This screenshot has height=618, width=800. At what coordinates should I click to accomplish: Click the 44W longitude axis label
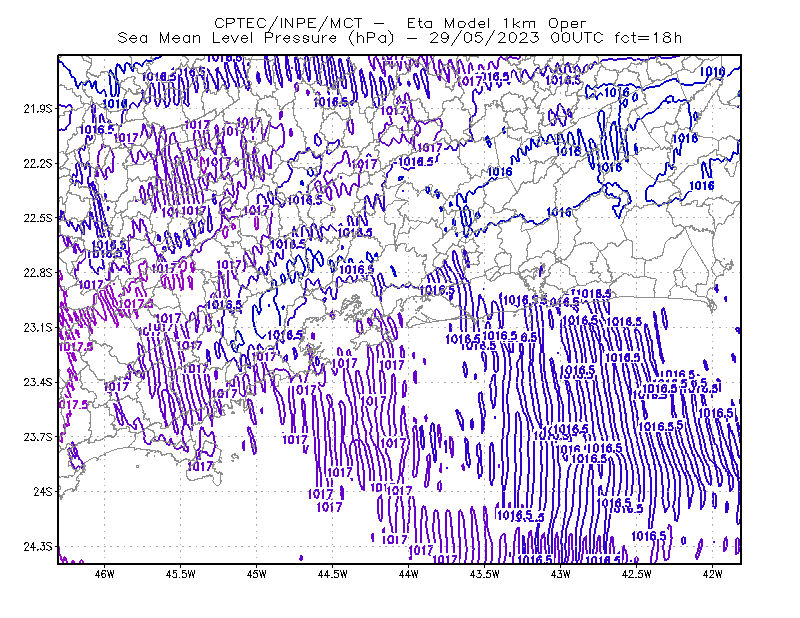click(409, 574)
